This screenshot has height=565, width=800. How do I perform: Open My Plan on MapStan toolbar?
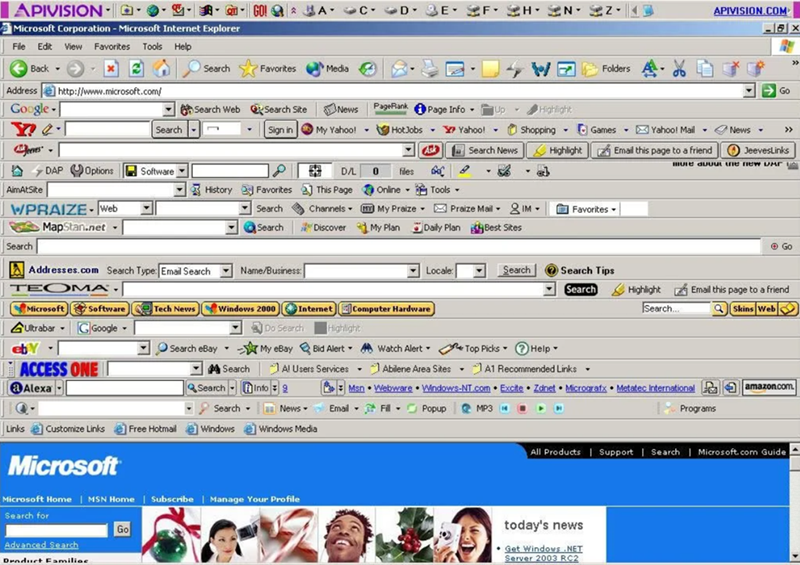pyautogui.click(x=378, y=228)
